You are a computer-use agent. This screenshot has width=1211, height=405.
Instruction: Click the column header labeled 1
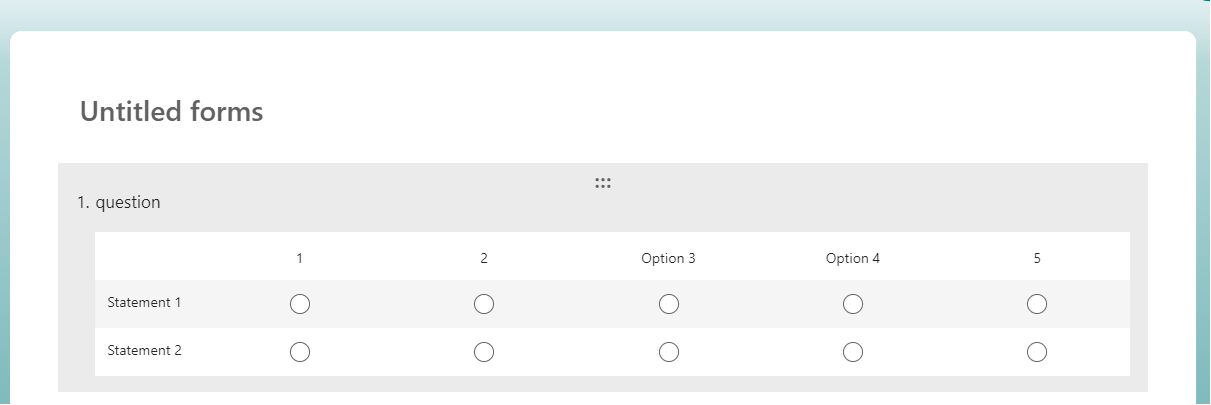click(299, 258)
